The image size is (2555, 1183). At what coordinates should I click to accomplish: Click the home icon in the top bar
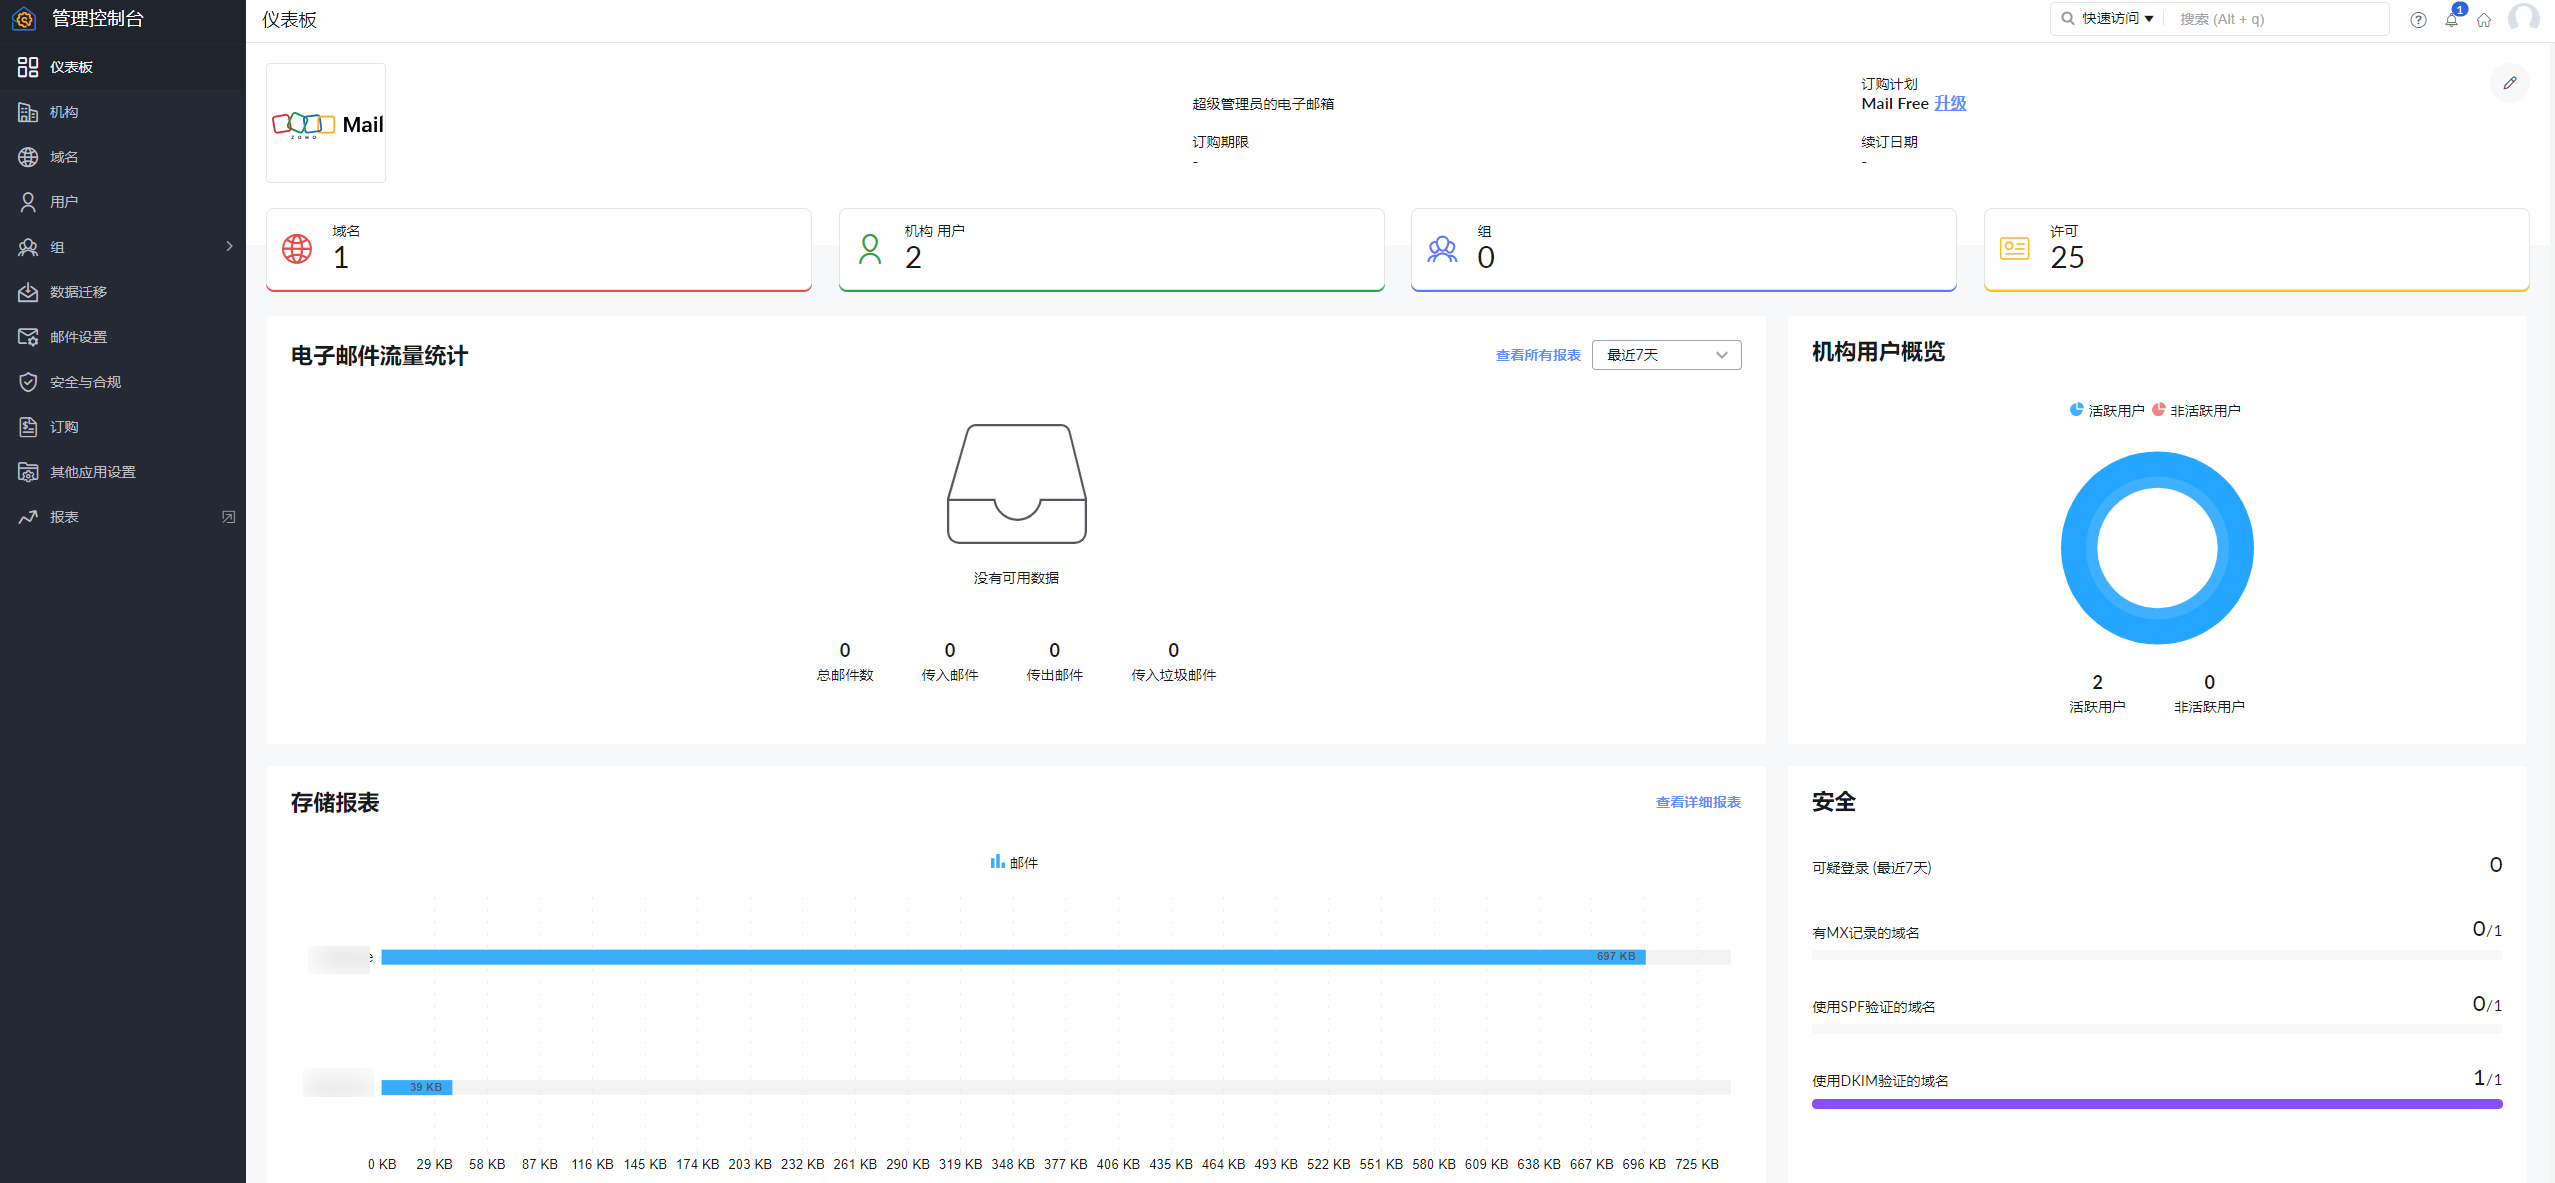(2484, 20)
